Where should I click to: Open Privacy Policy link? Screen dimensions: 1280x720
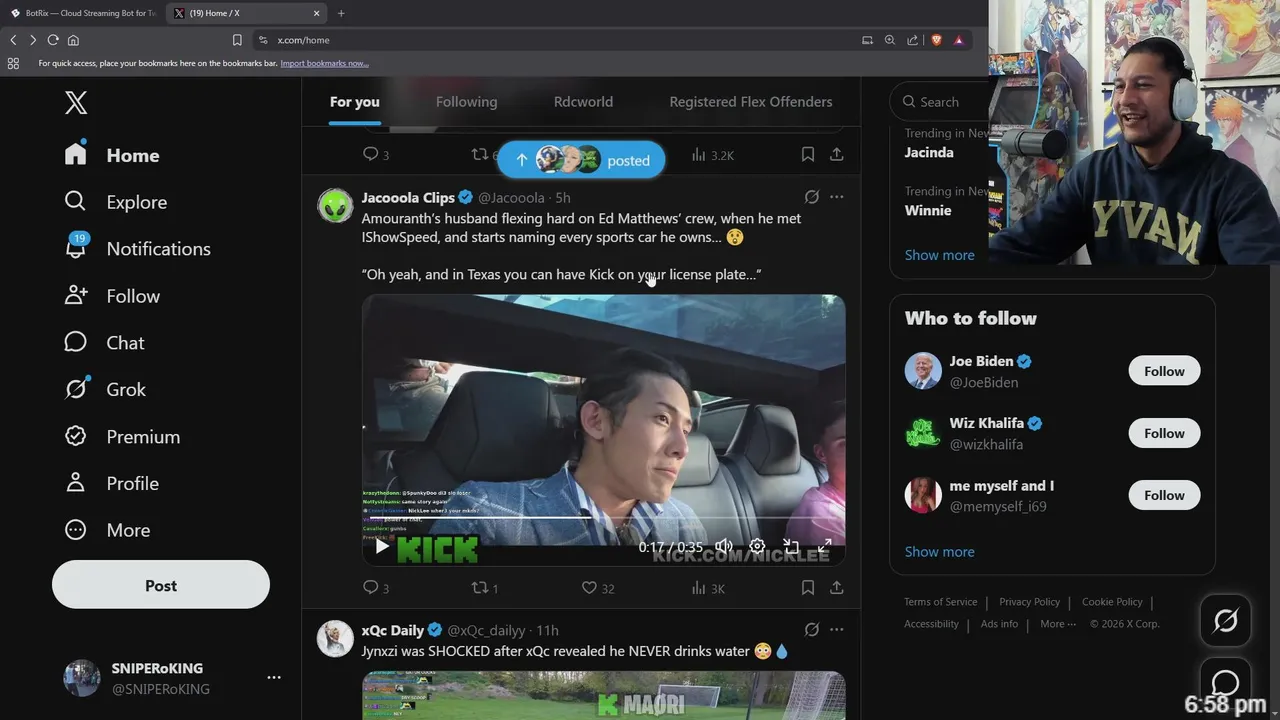(x=1029, y=602)
